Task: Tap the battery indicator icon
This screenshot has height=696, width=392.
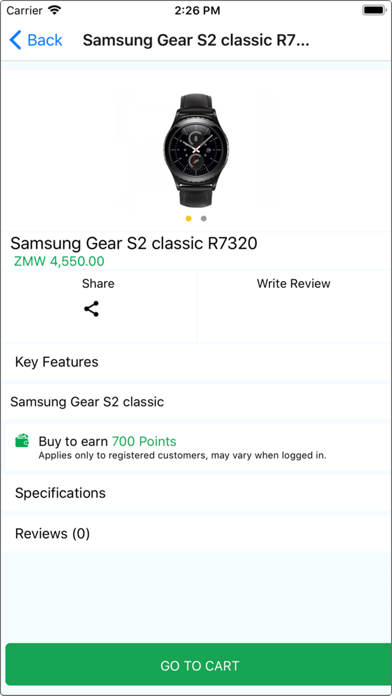Action: [x=373, y=10]
